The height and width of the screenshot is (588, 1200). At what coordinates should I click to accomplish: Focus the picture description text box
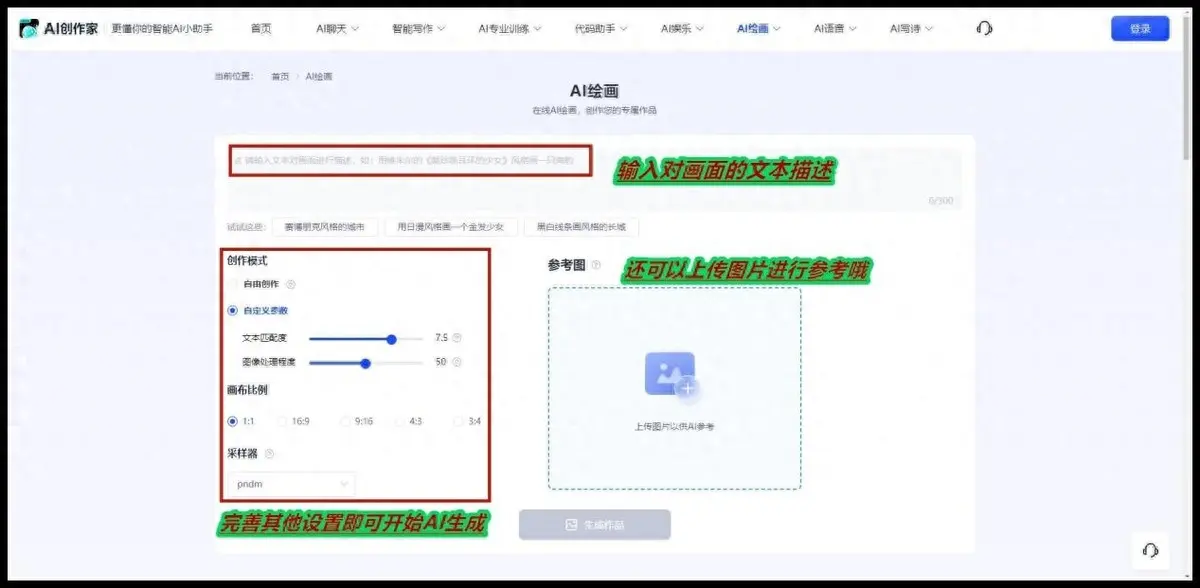594,179
